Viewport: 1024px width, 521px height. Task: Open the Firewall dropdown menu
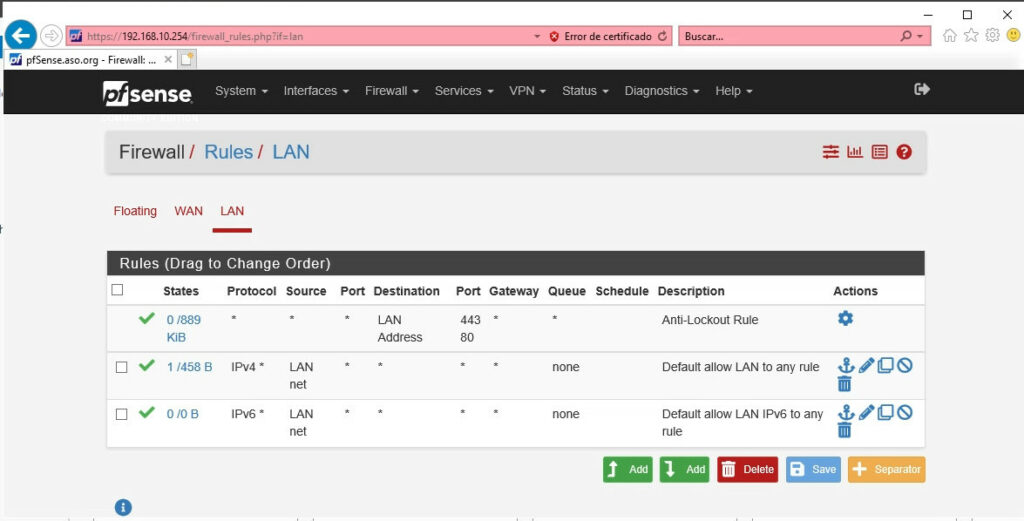pyautogui.click(x=391, y=91)
